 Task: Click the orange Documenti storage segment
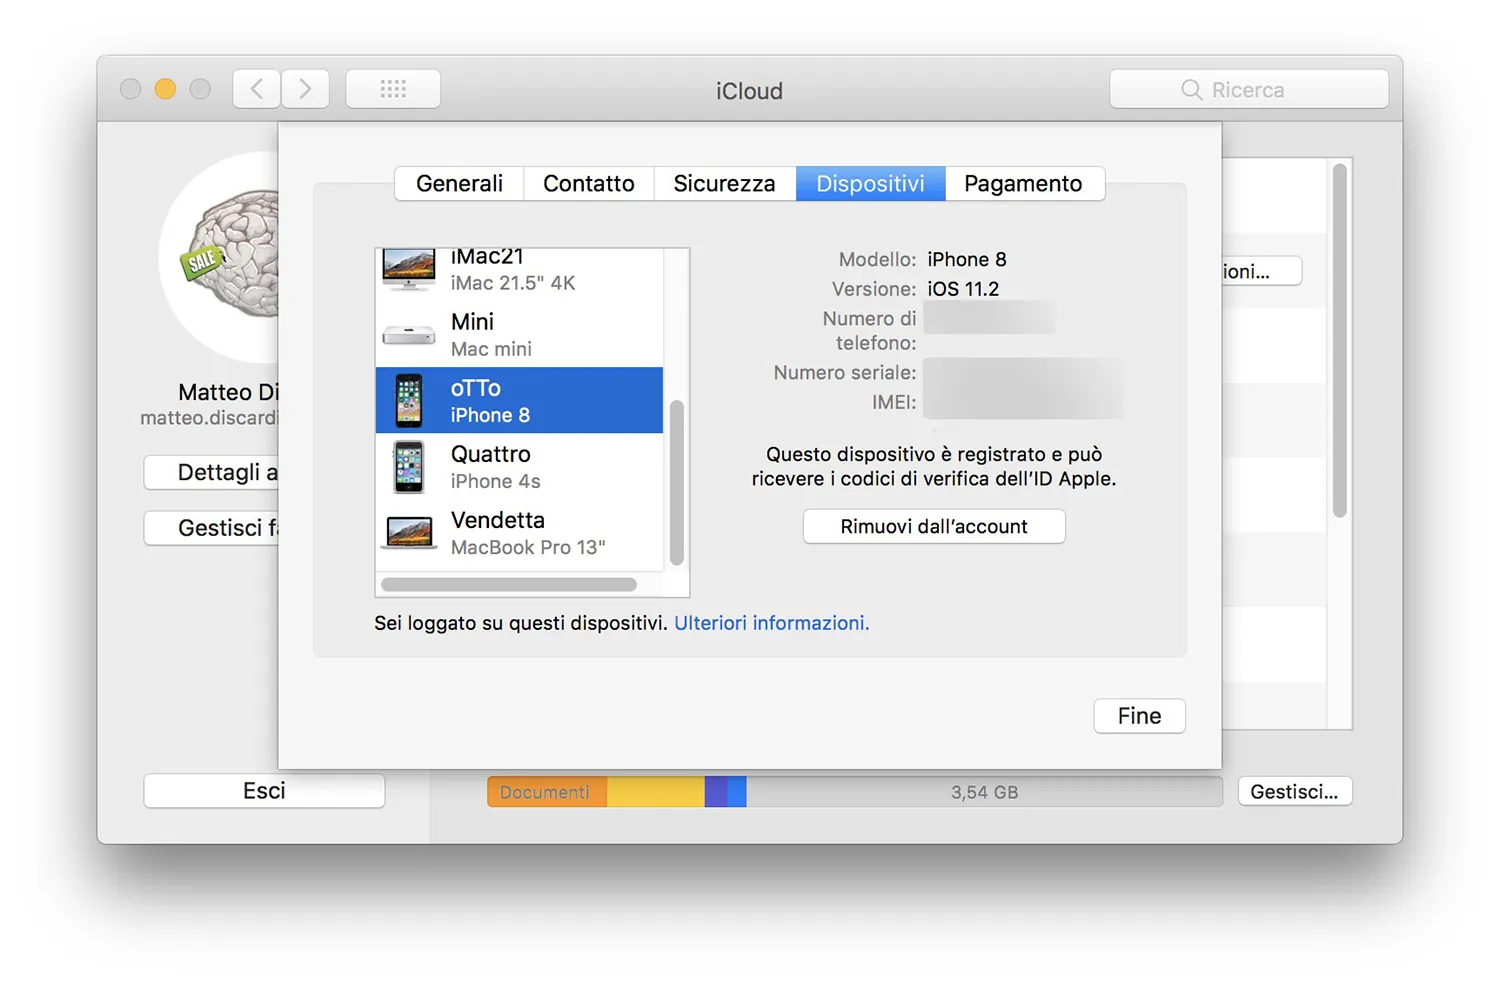point(547,792)
